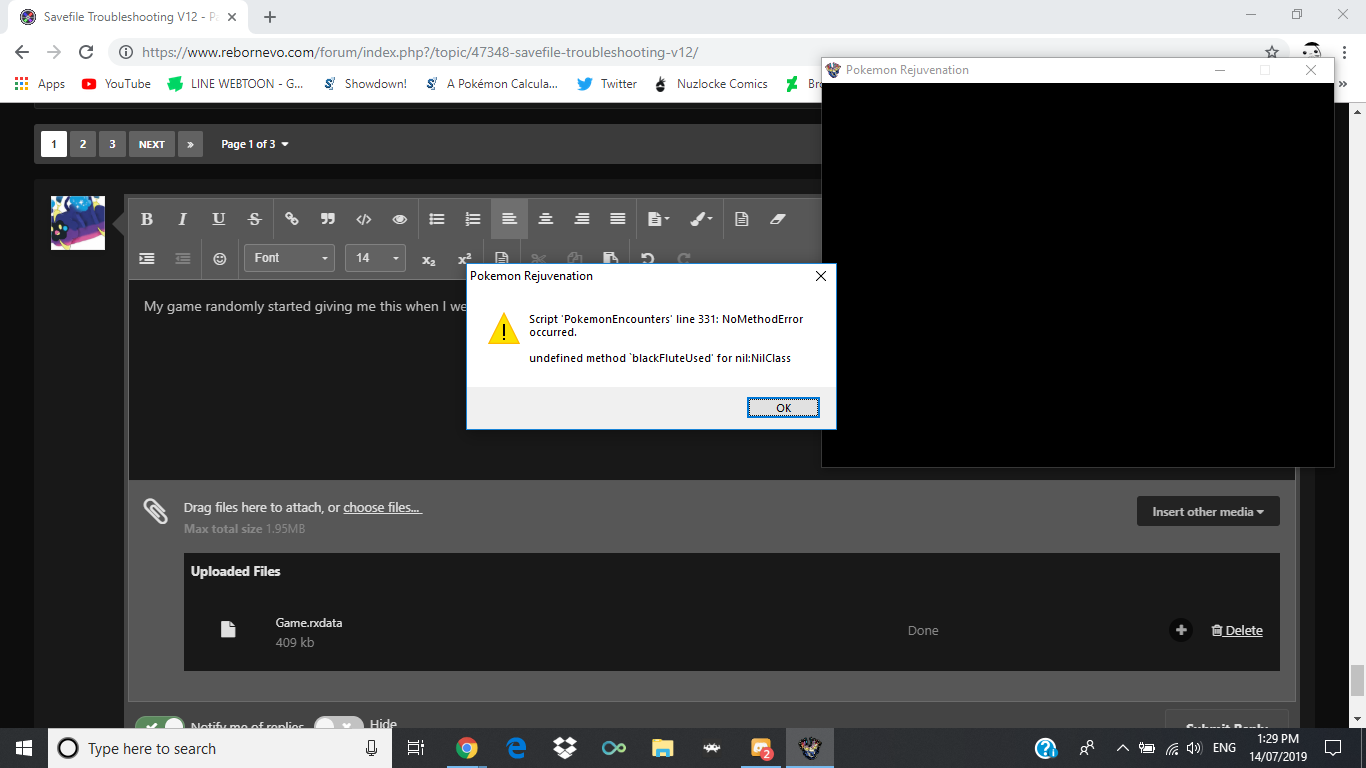Viewport: 1366px width, 768px height.
Task: Open the A Pokémon Calcula... bookmark
Action: click(x=492, y=84)
